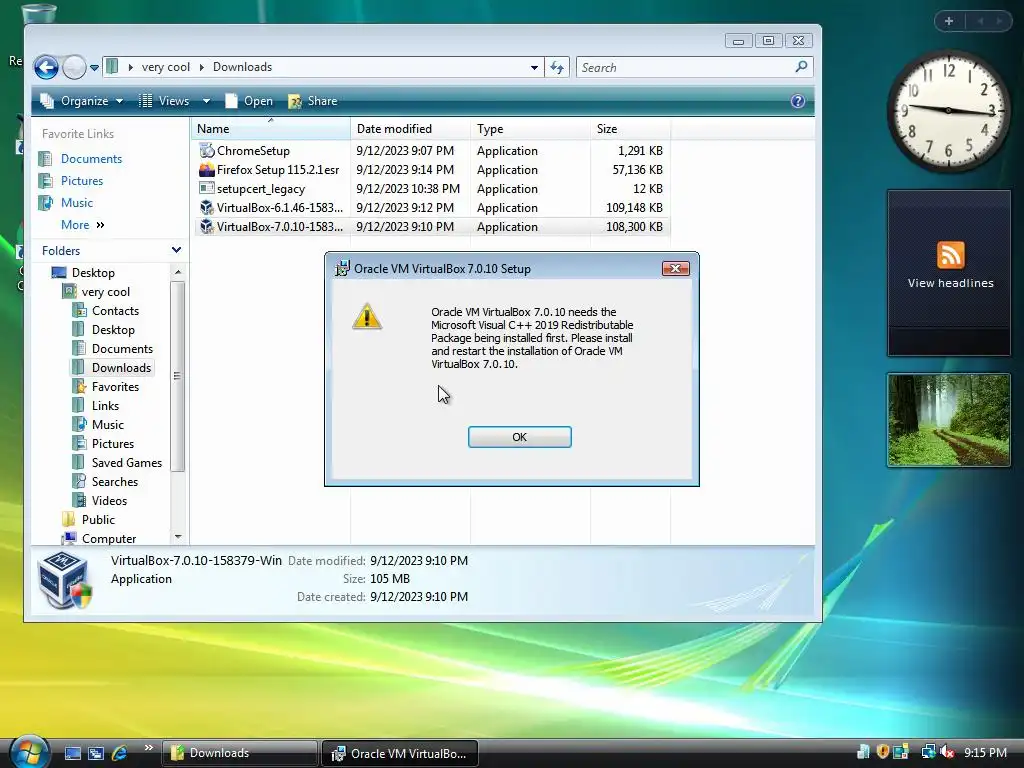Show More favorite links
1024x768 pixels.
coord(82,225)
